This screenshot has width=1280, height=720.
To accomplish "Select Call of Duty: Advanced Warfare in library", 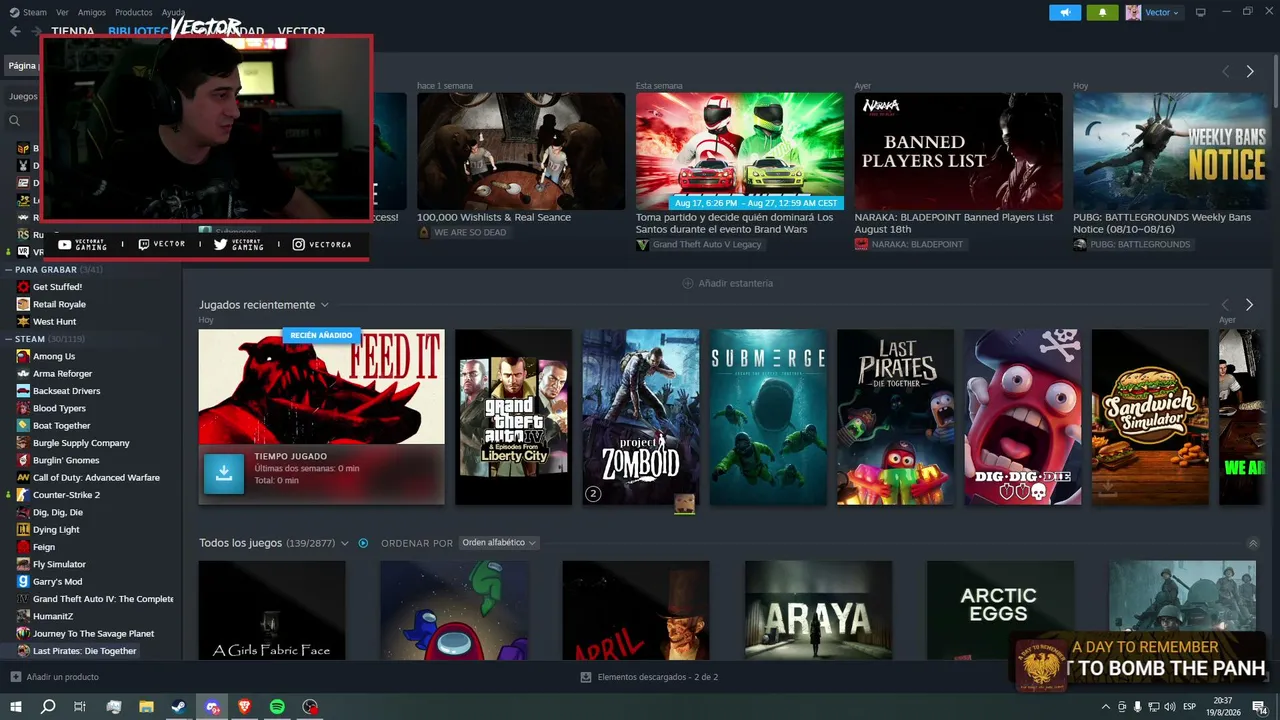I will (96, 478).
